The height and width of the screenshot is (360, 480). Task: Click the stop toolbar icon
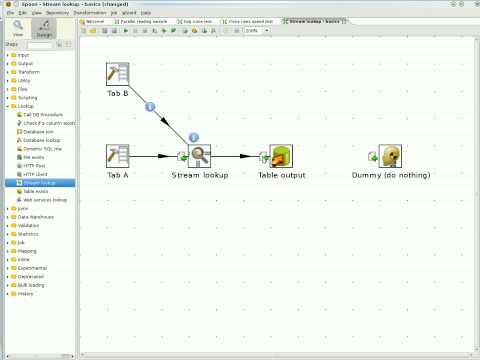[x=145, y=31]
